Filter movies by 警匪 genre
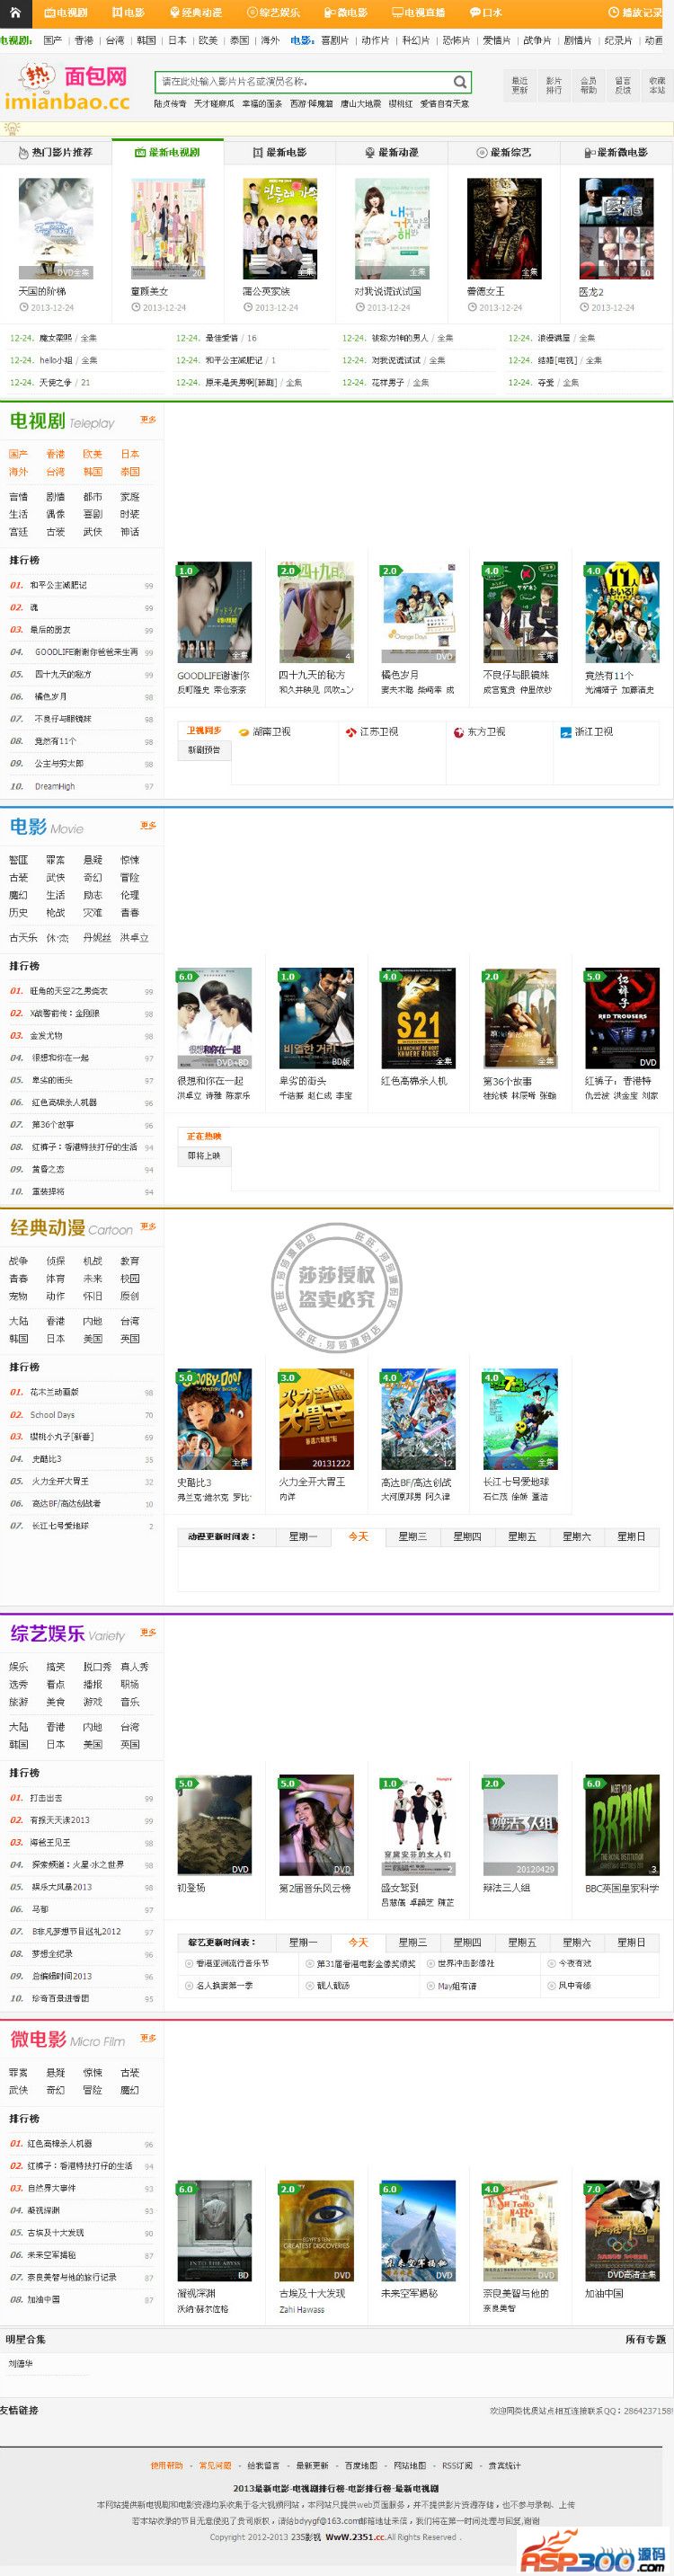Viewport: 674px width, 2576px height. pyautogui.click(x=18, y=860)
